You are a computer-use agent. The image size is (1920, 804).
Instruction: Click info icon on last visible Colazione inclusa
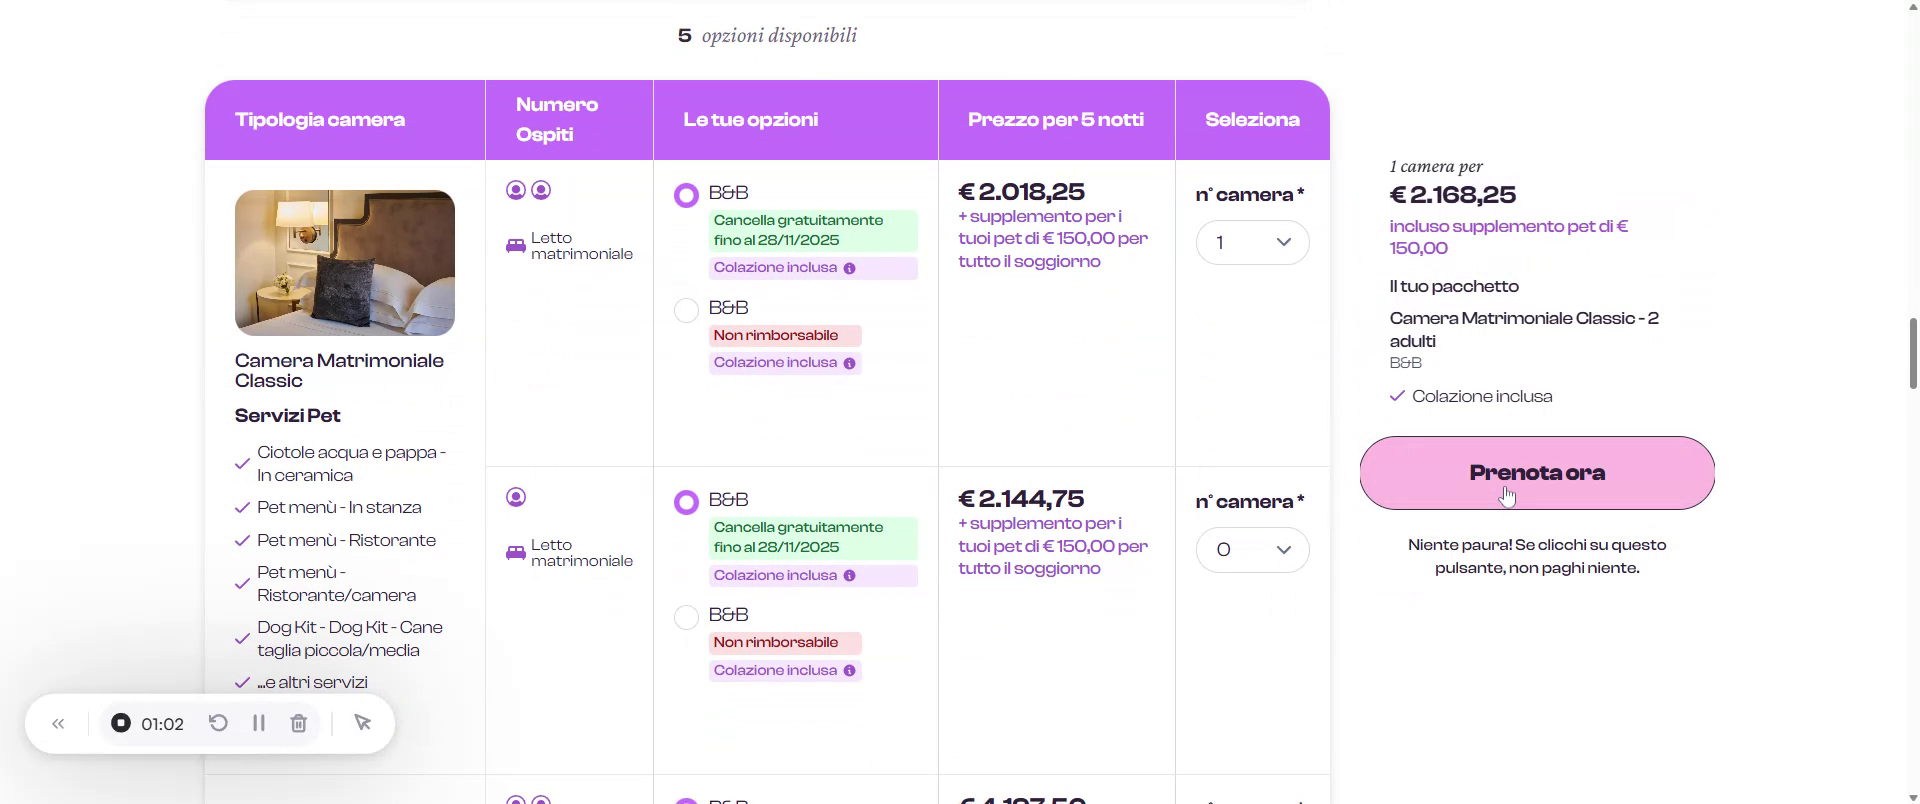pyautogui.click(x=849, y=671)
